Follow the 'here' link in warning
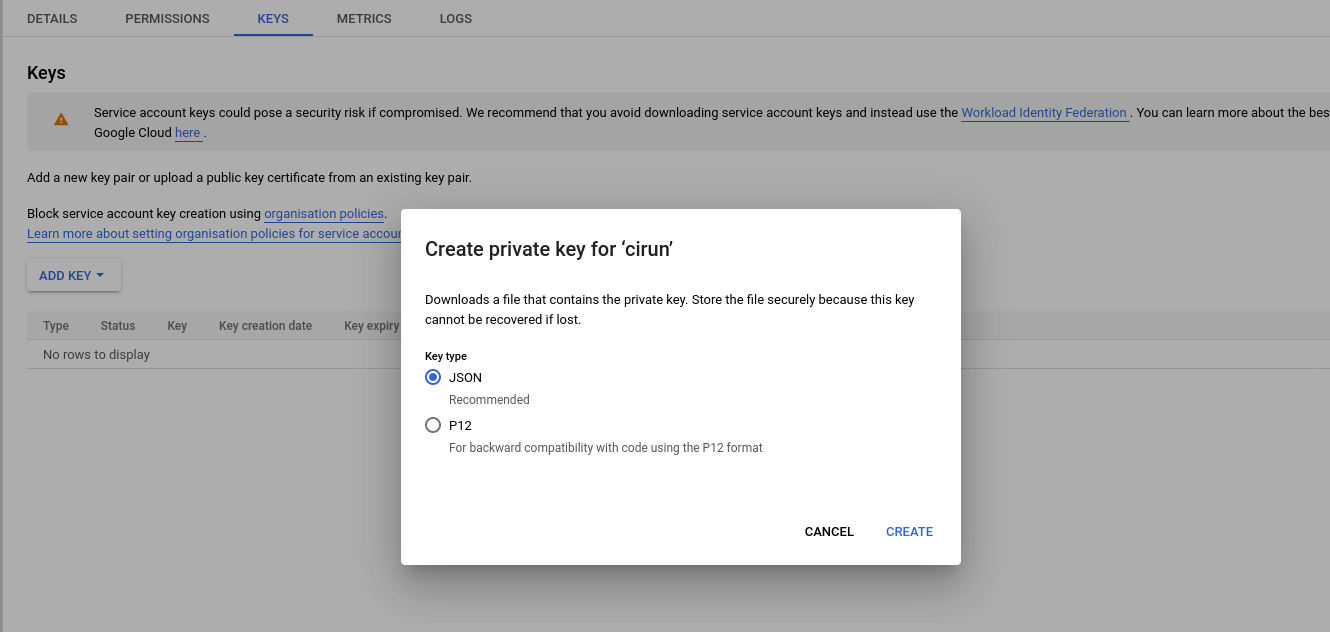The width and height of the screenshot is (1330, 632). click(x=188, y=133)
